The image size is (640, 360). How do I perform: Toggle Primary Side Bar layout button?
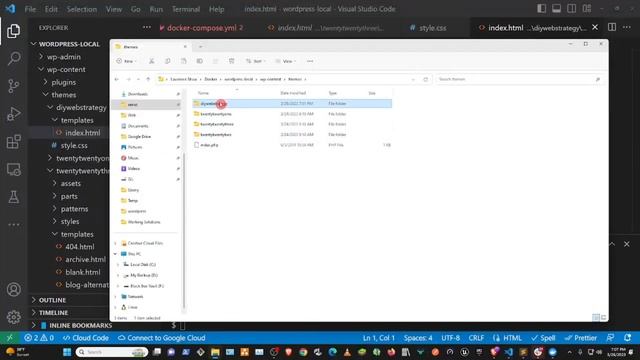(x=542, y=9)
